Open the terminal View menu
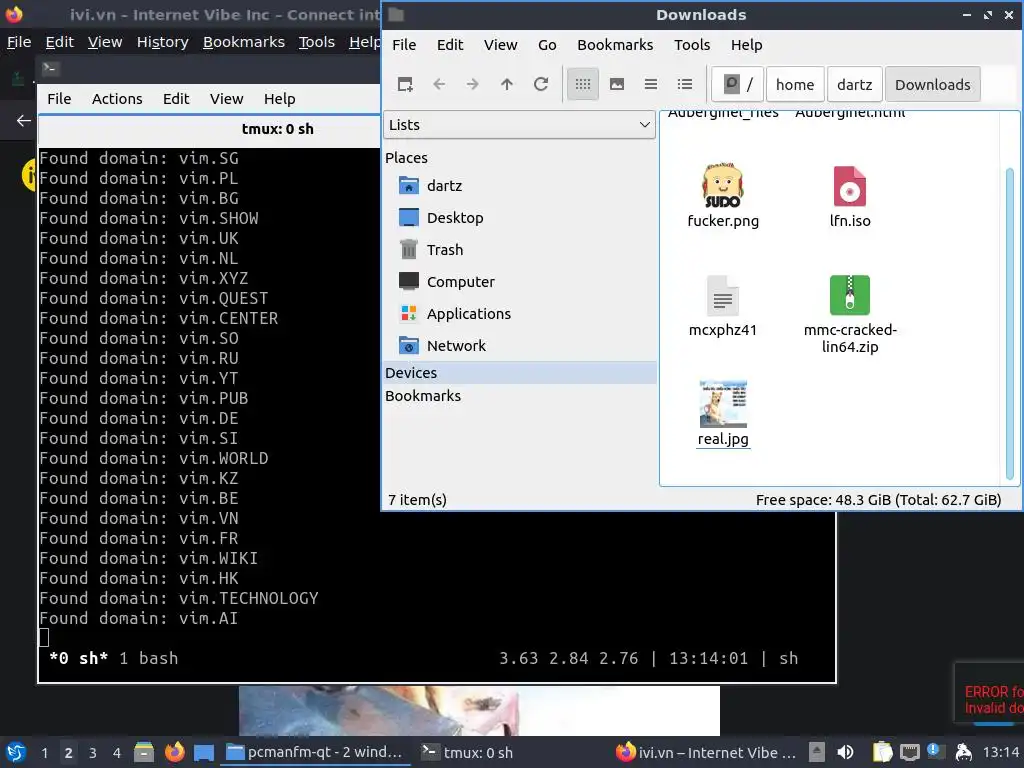 (x=226, y=99)
